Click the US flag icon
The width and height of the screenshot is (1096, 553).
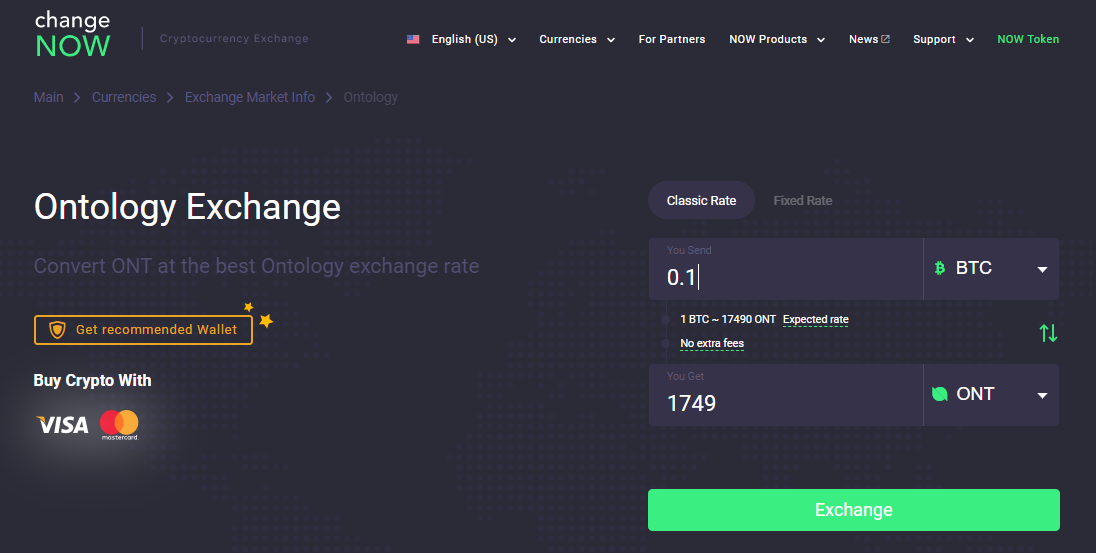click(x=413, y=39)
